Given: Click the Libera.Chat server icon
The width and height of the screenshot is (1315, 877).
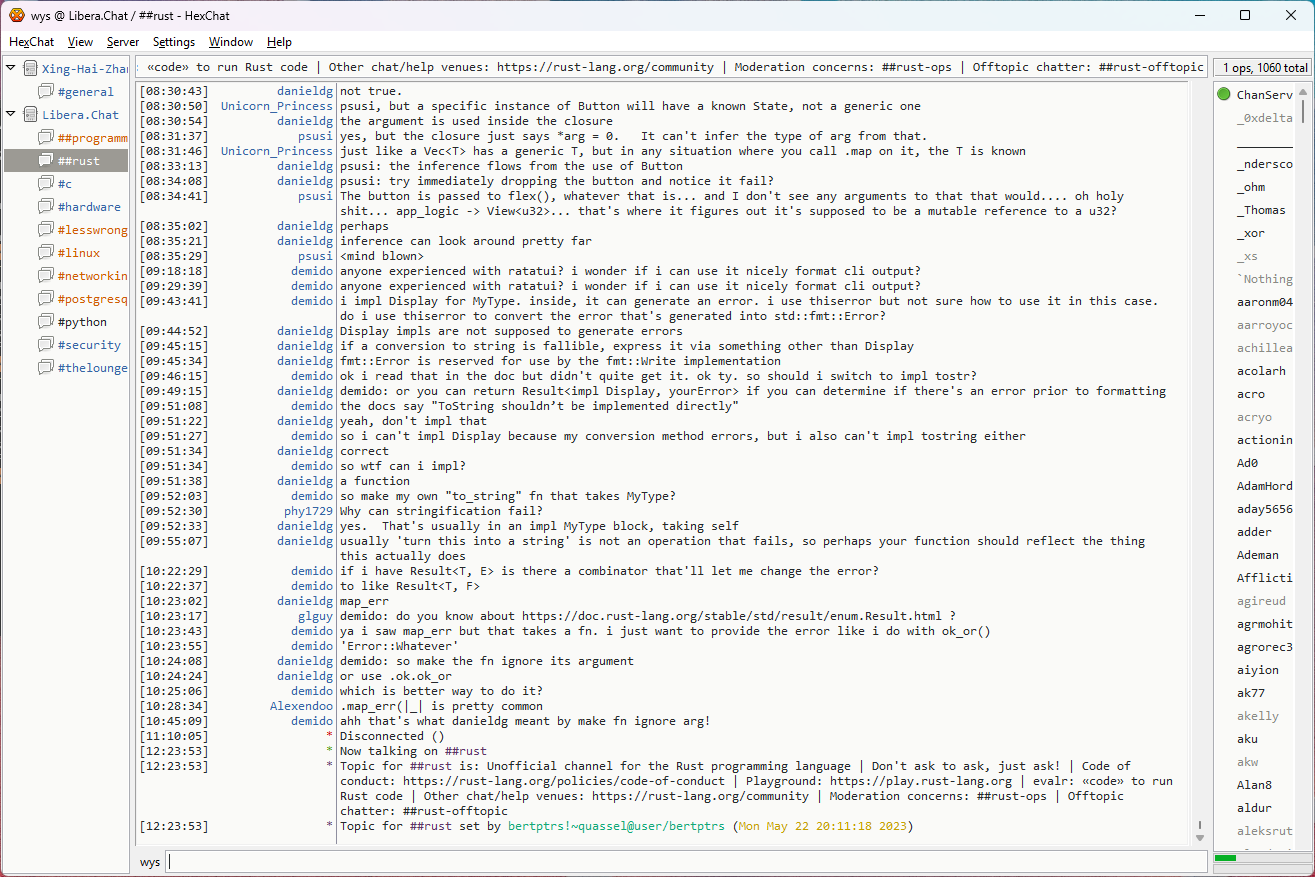Looking at the screenshot, I should pos(30,115).
